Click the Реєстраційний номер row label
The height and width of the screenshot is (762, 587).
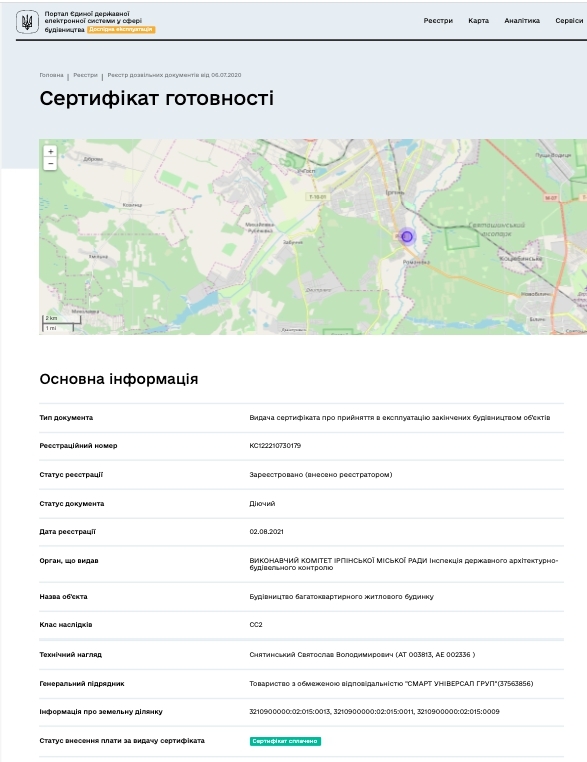pyautogui.click(x=78, y=446)
